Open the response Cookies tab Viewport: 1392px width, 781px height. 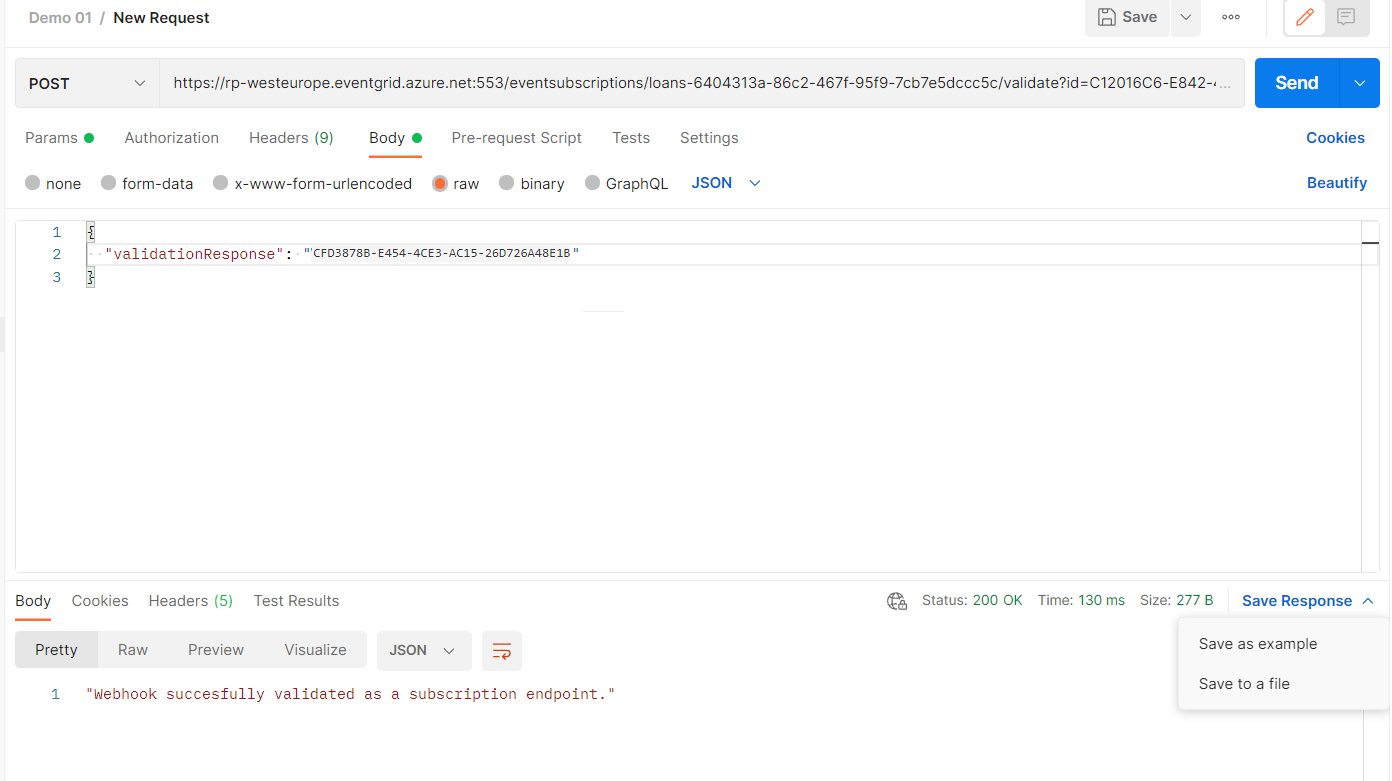point(100,601)
